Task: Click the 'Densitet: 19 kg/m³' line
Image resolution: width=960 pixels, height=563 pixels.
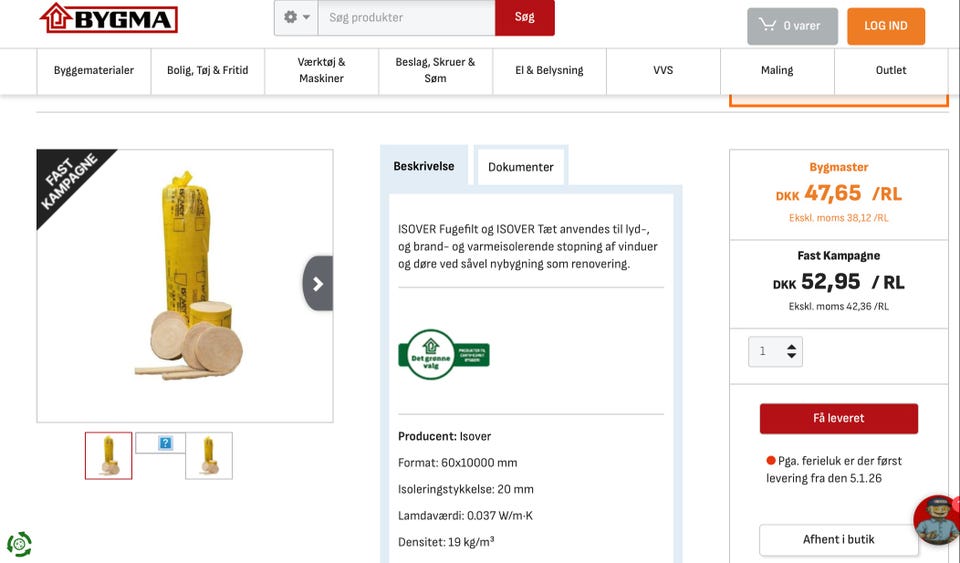Action: [x=446, y=542]
